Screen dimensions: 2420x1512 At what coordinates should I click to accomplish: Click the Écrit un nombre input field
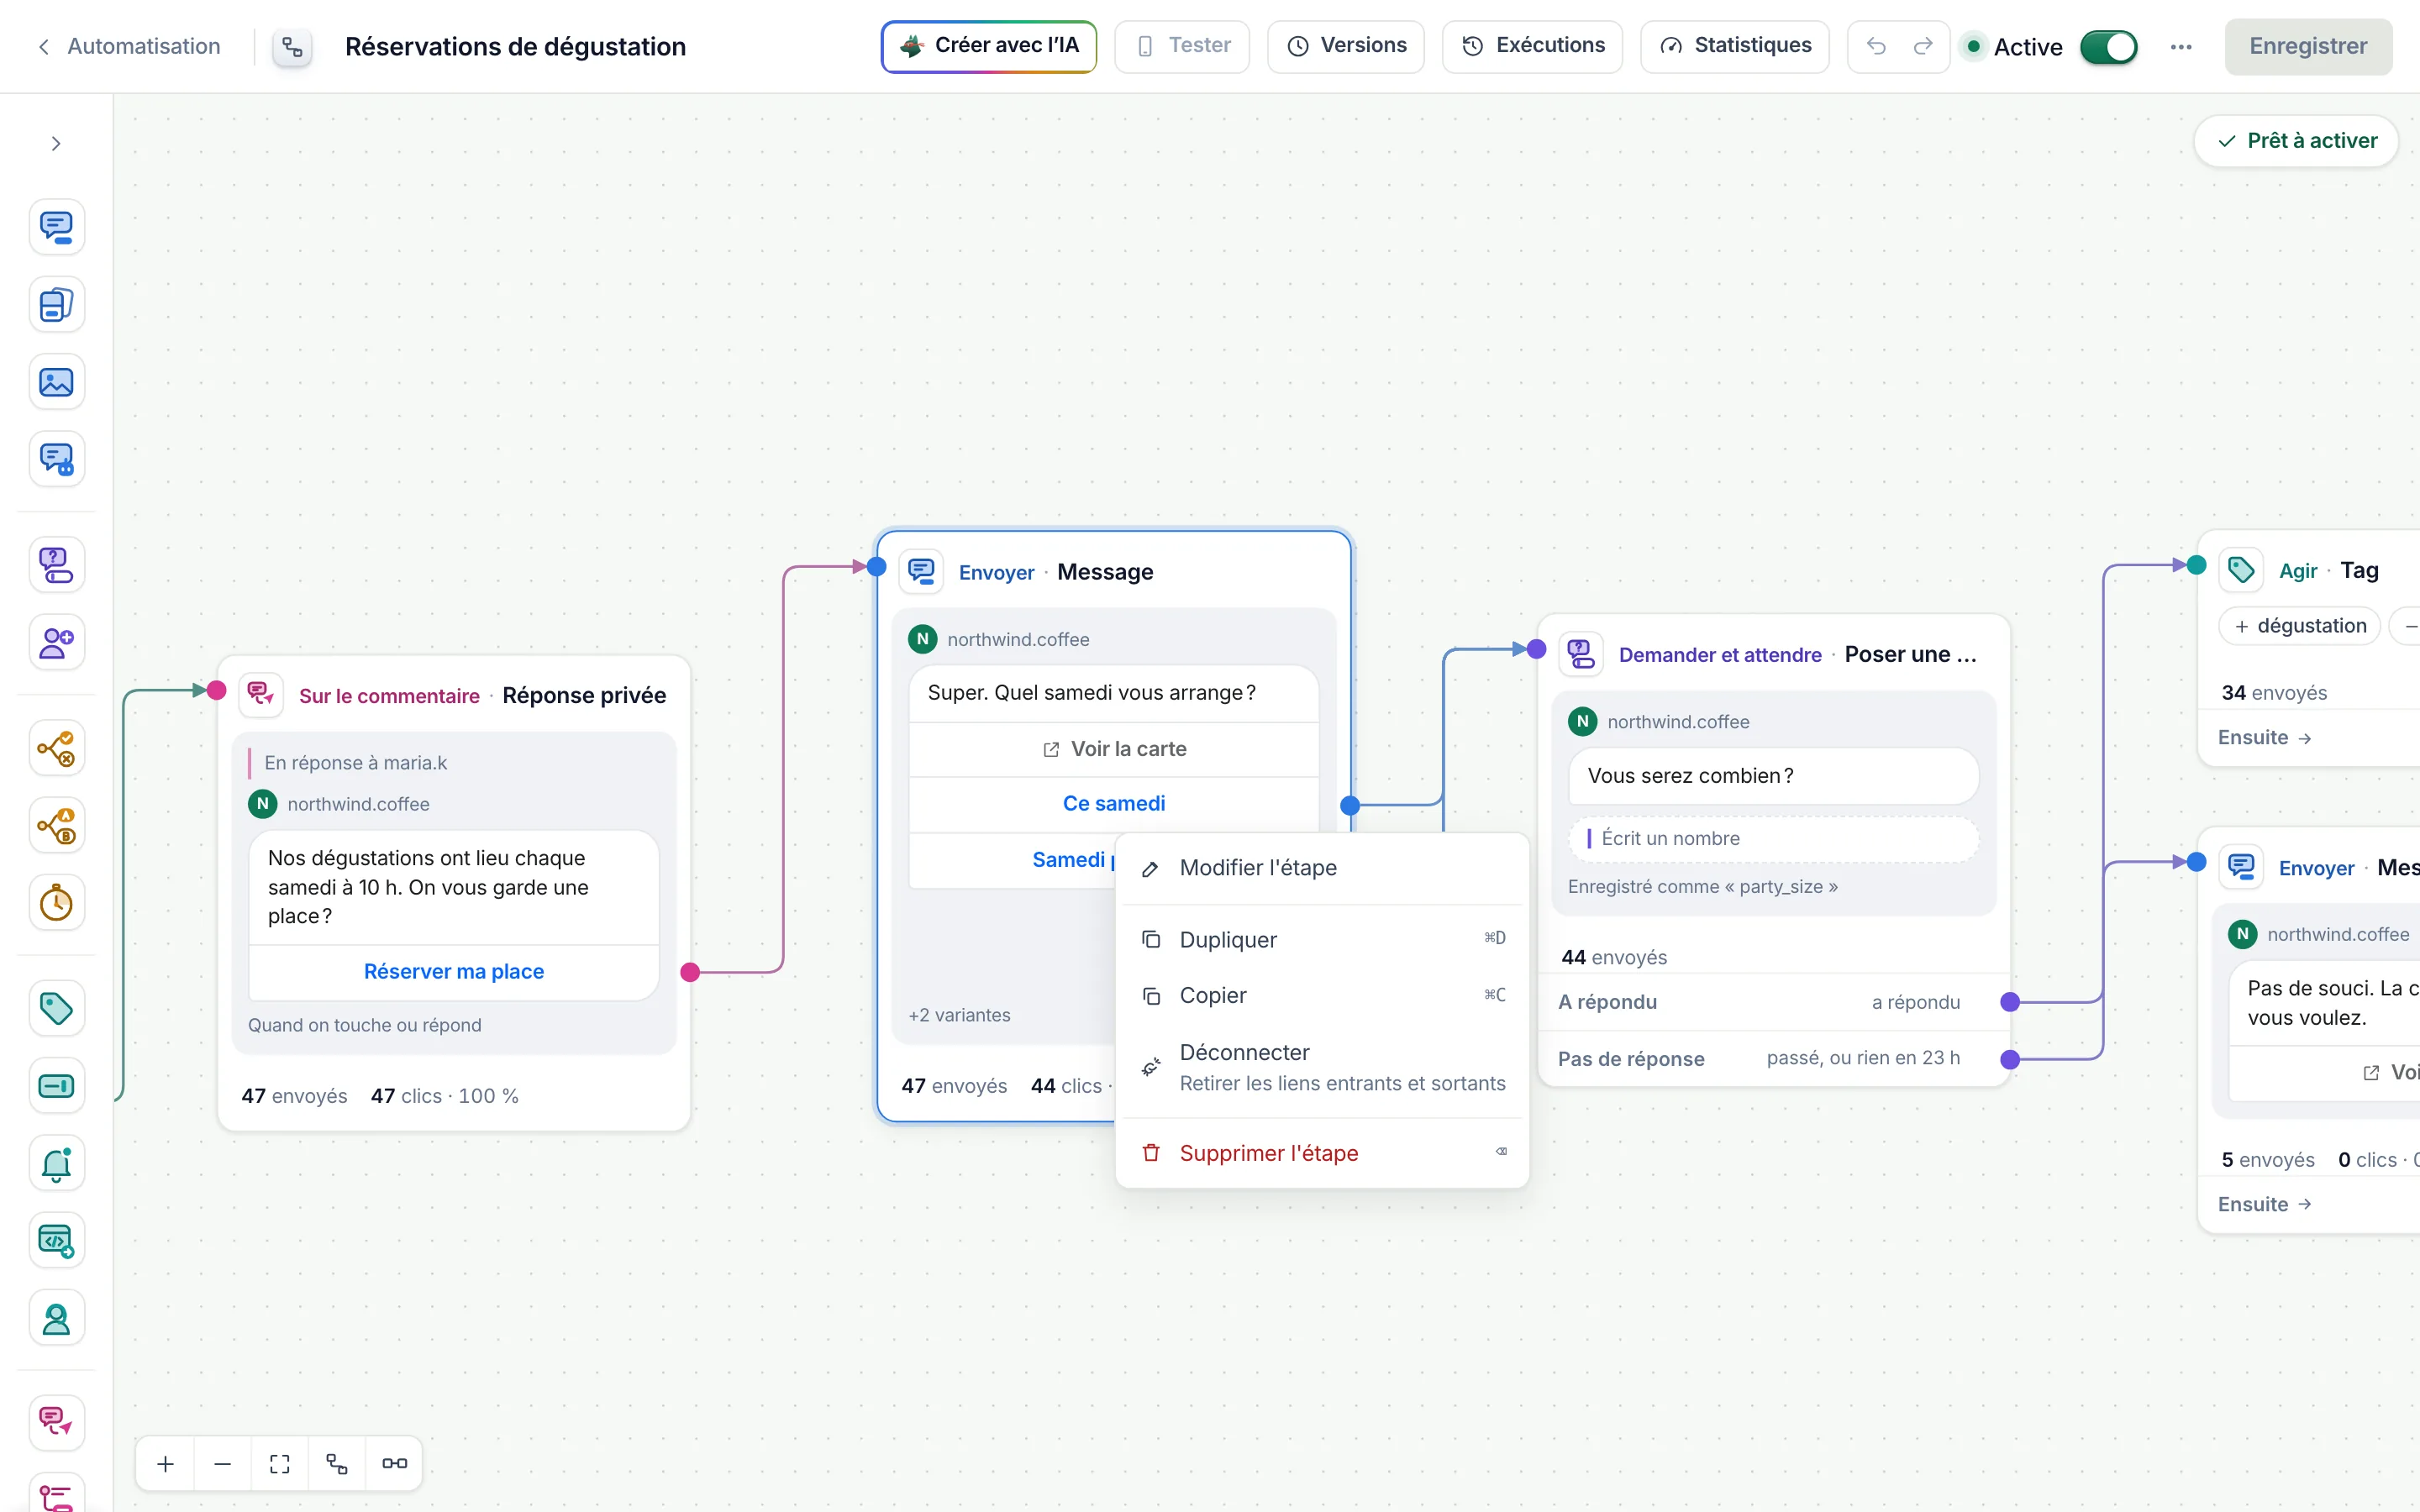tap(1773, 838)
